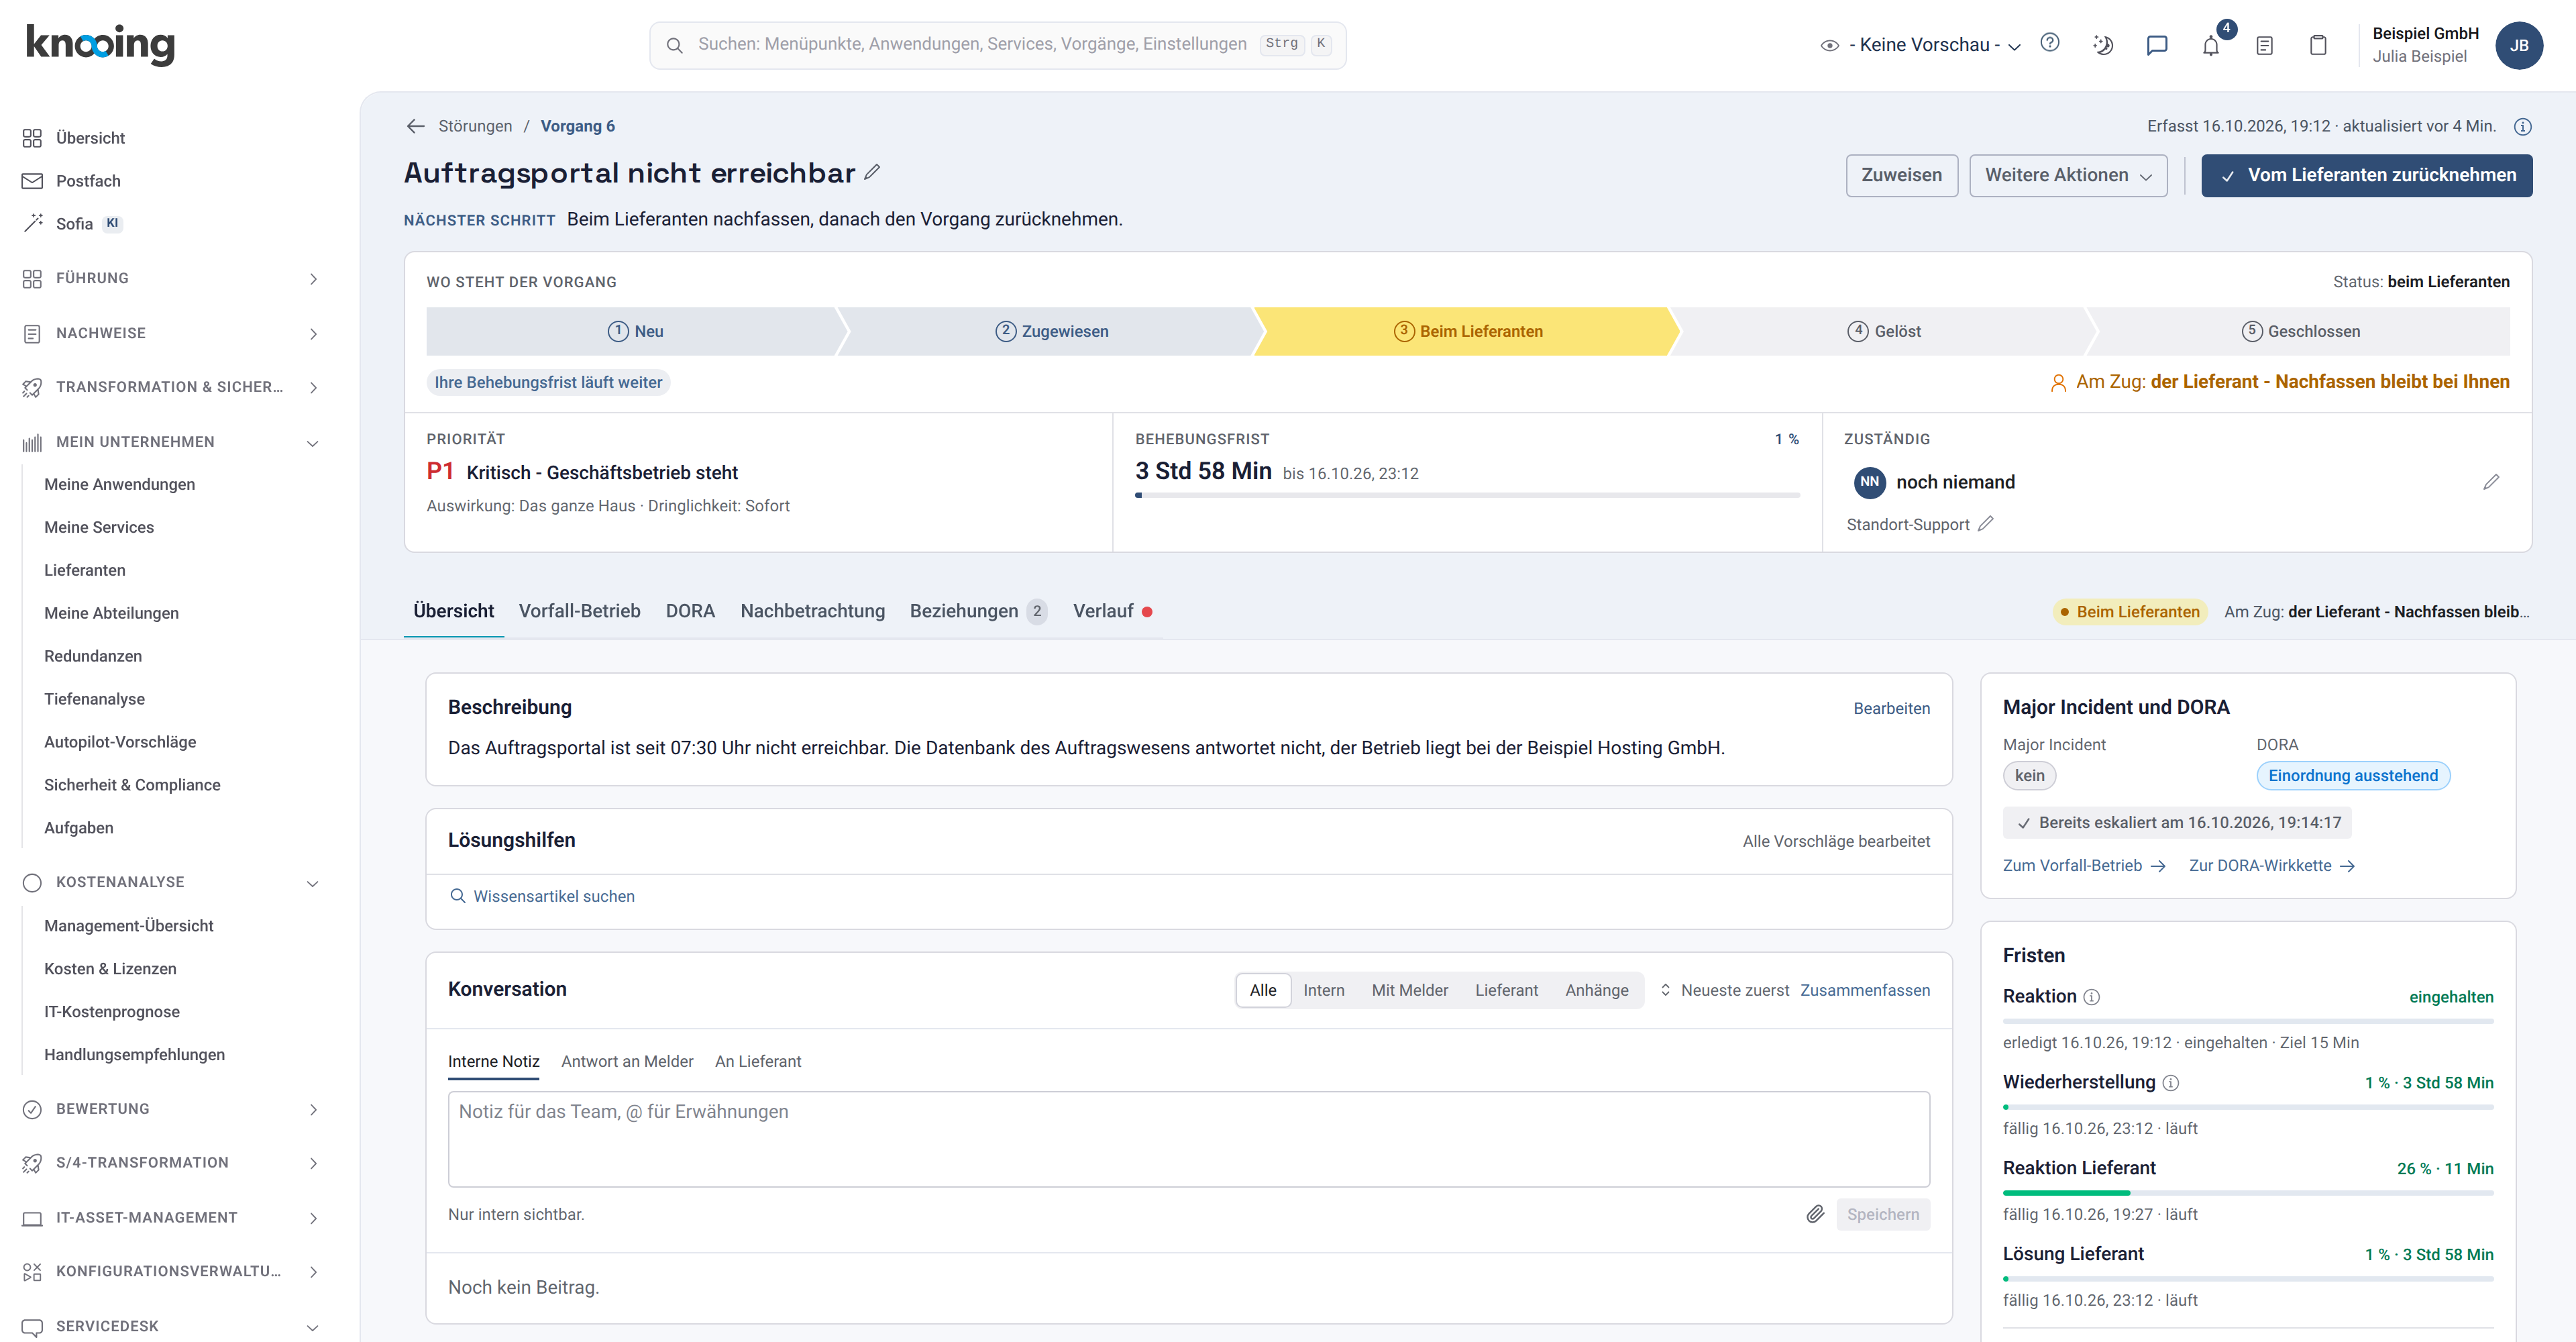Edit the assignee via the pencil icon
2576x1342 pixels.
pyautogui.click(x=2491, y=482)
